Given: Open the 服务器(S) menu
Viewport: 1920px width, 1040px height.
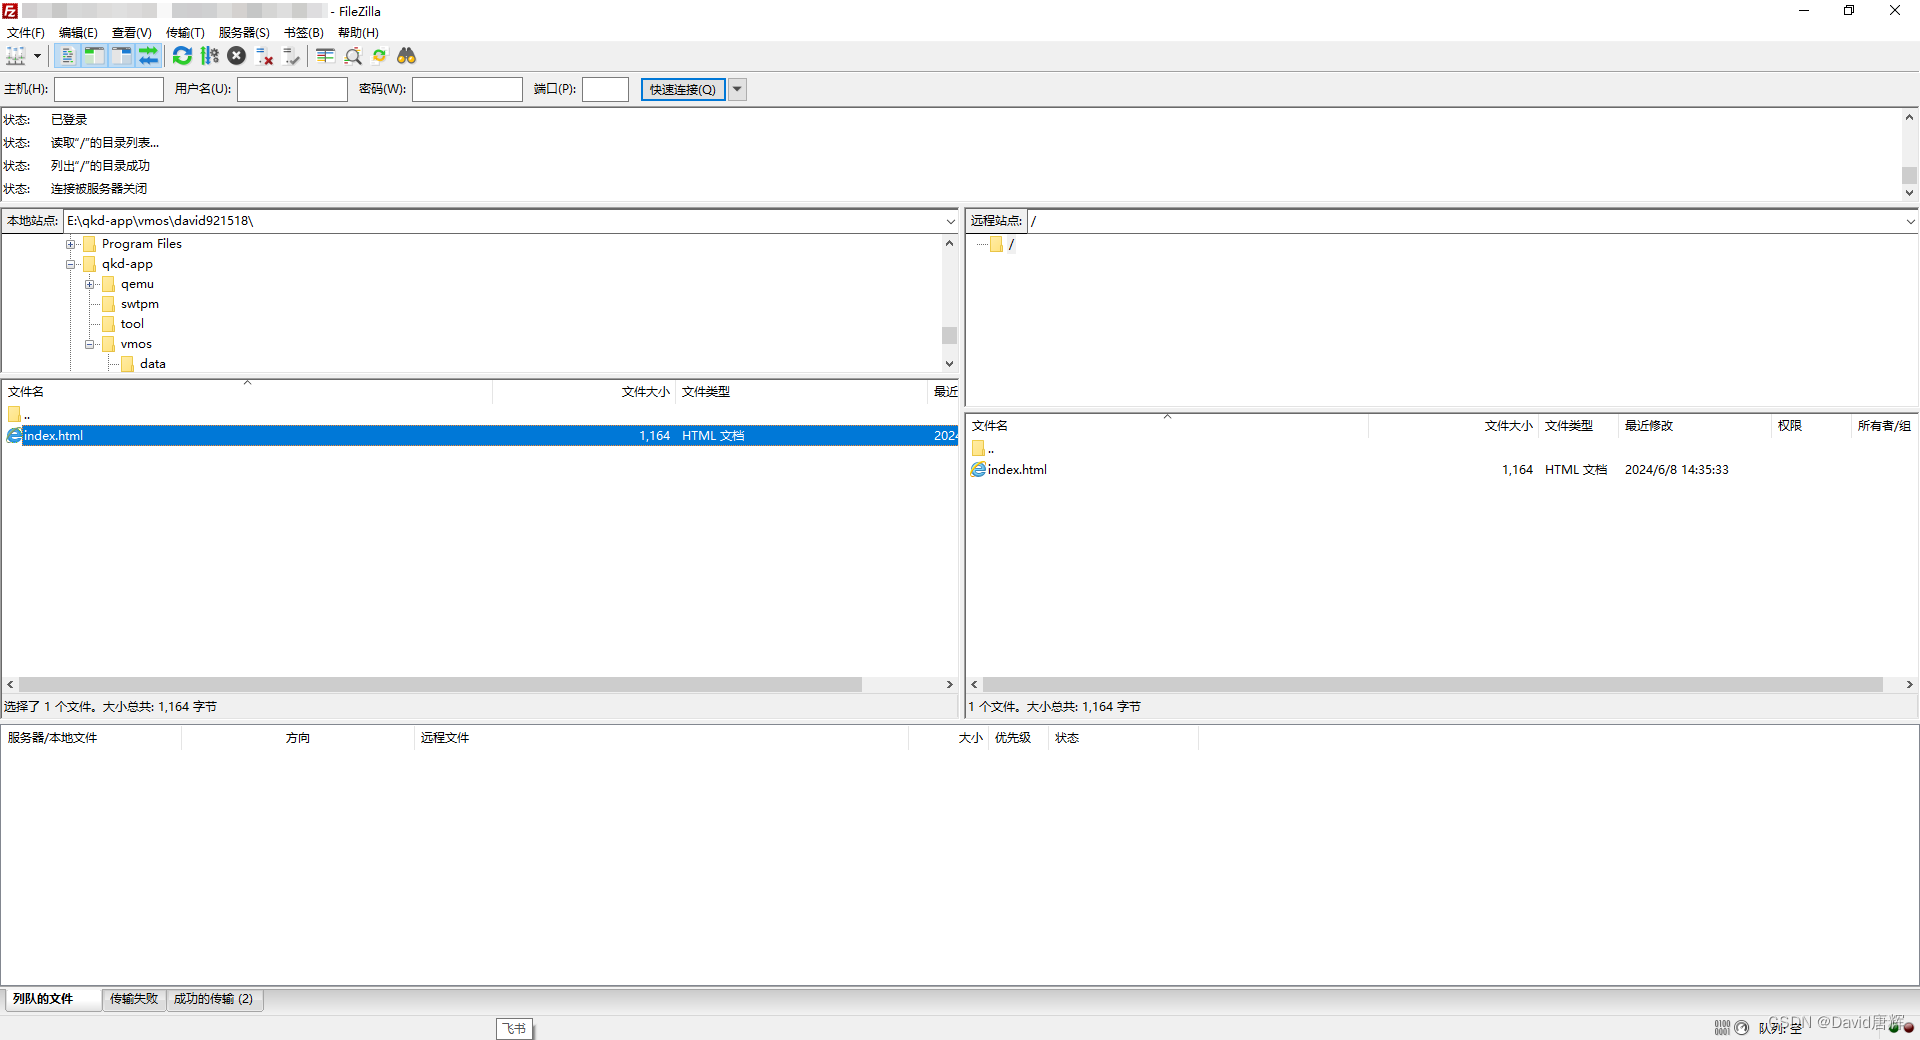Looking at the screenshot, I should [x=244, y=33].
